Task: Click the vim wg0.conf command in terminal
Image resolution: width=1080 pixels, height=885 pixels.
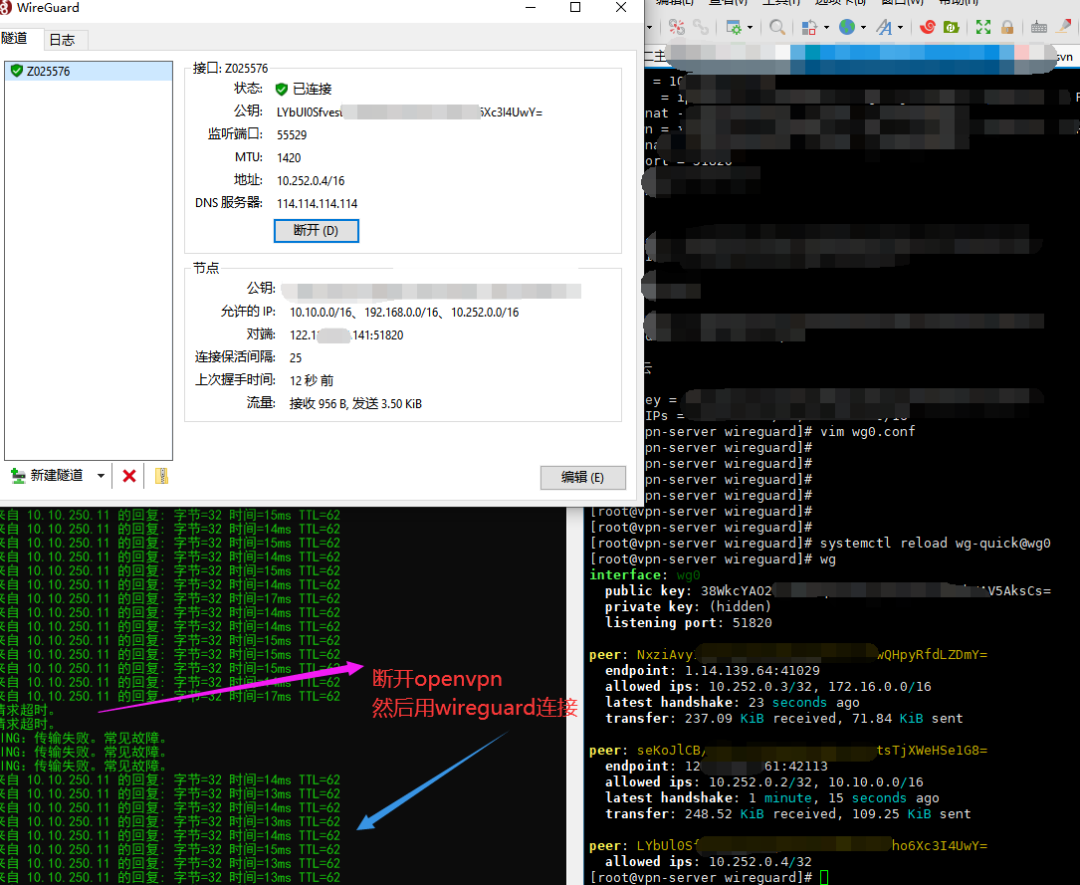Action: [x=868, y=432]
